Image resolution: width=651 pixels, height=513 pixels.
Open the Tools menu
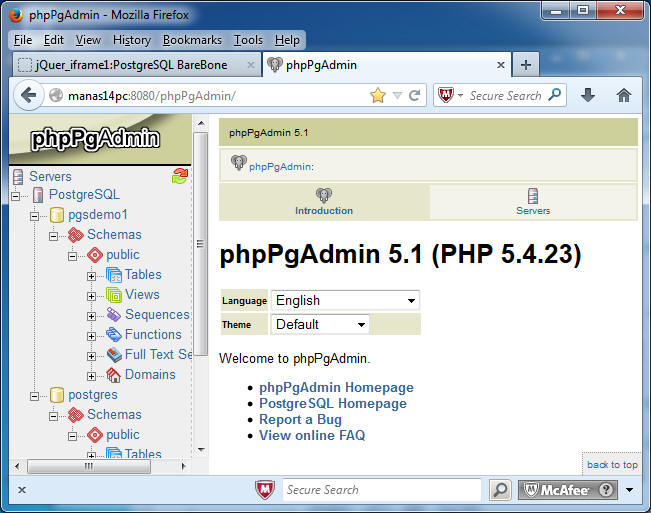[248, 40]
